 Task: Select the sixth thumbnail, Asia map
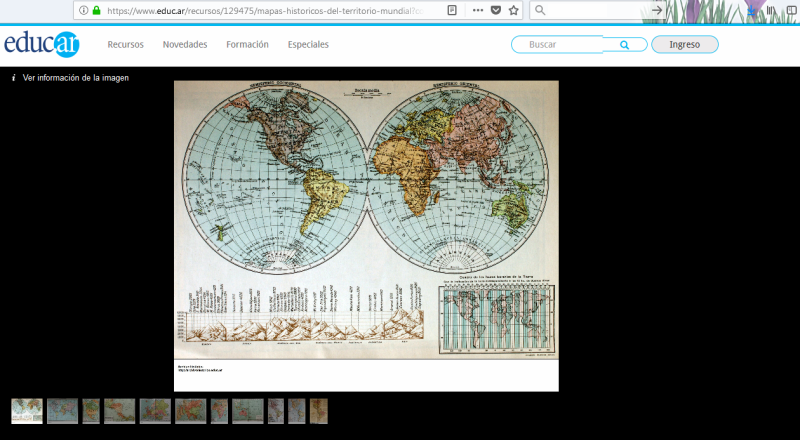[x=190, y=411]
